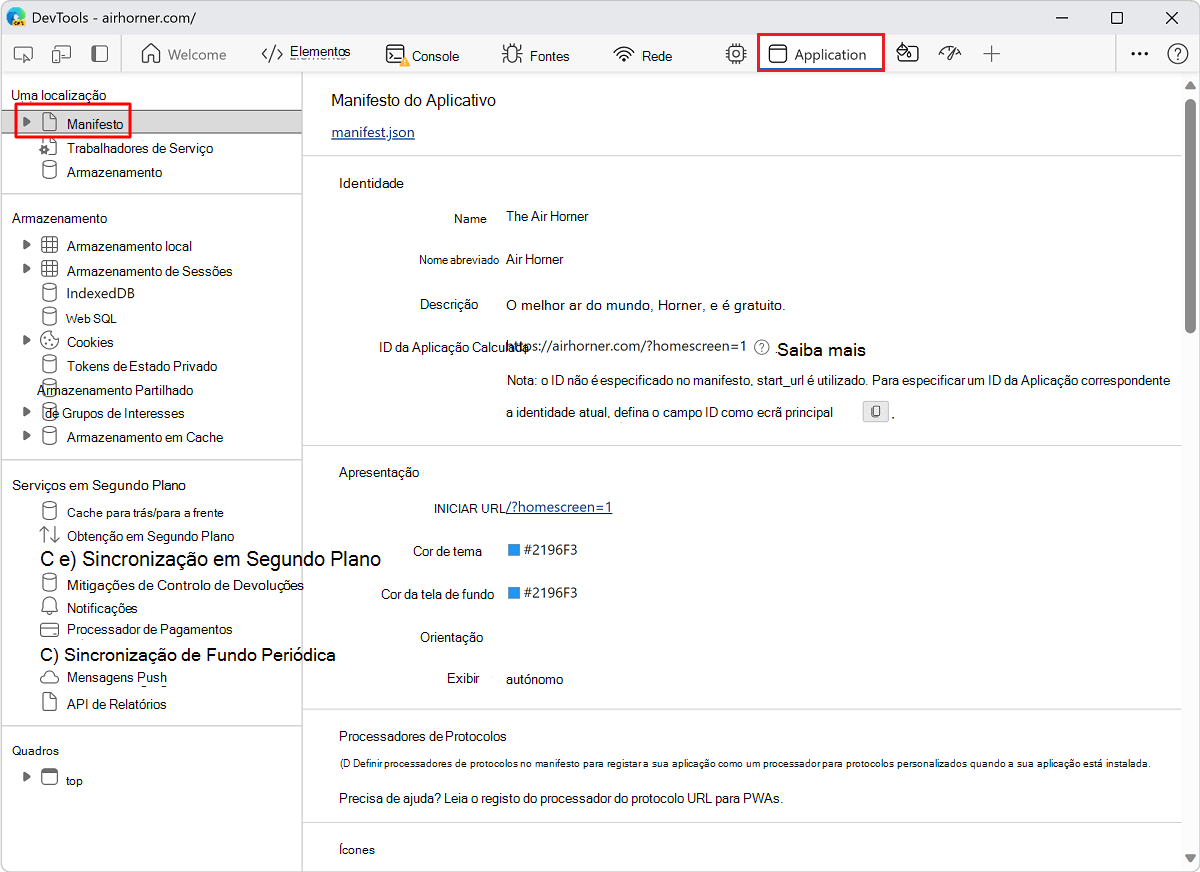Click the Microsoft Edge DevTools title bar icon
1200x872 pixels.
(17, 18)
